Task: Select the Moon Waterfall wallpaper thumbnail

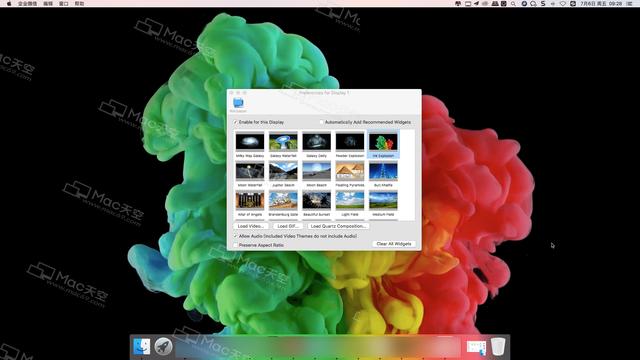Action: 250,171
